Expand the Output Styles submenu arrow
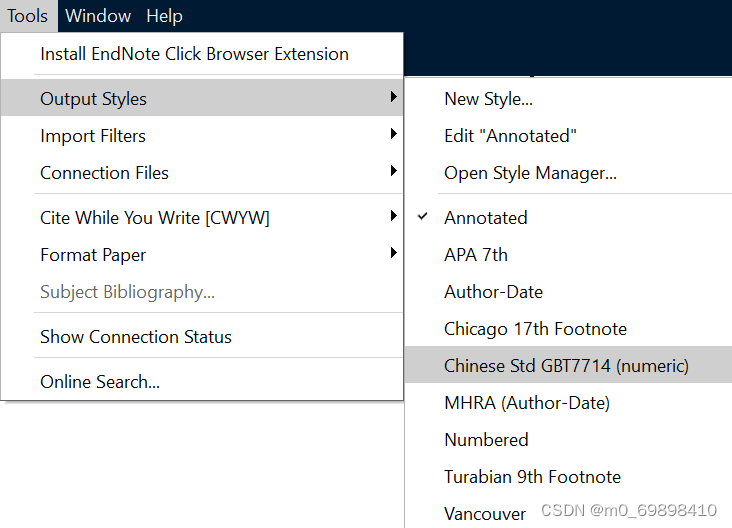 pos(394,97)
